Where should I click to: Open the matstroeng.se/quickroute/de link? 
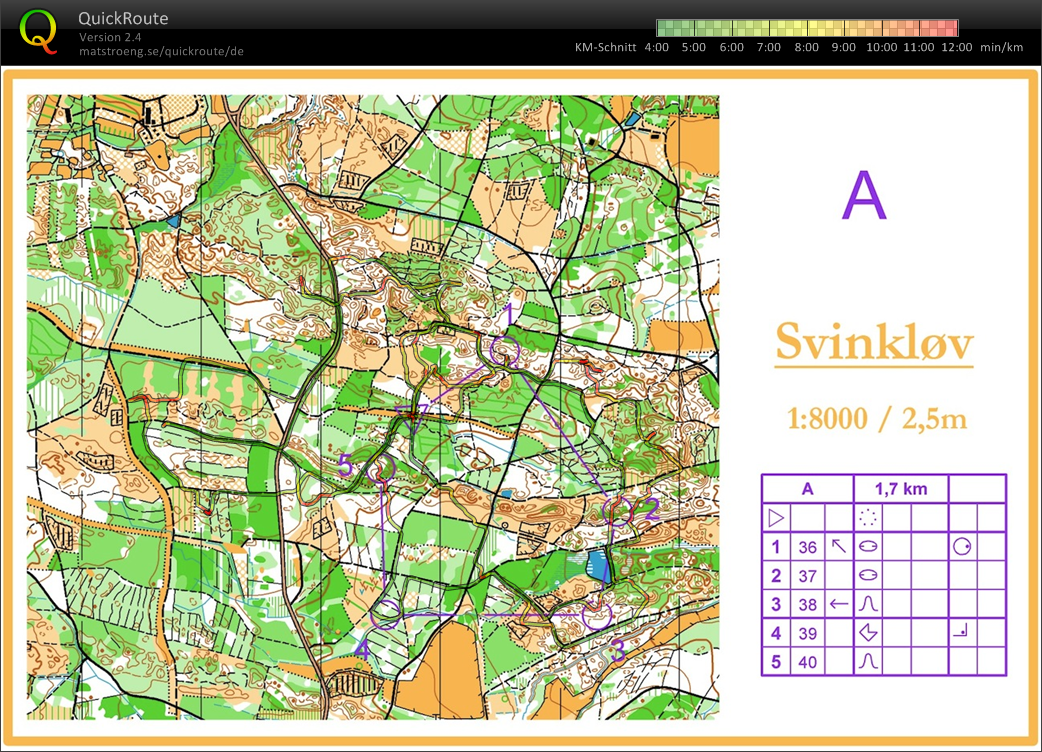click(x=161, y=51)
